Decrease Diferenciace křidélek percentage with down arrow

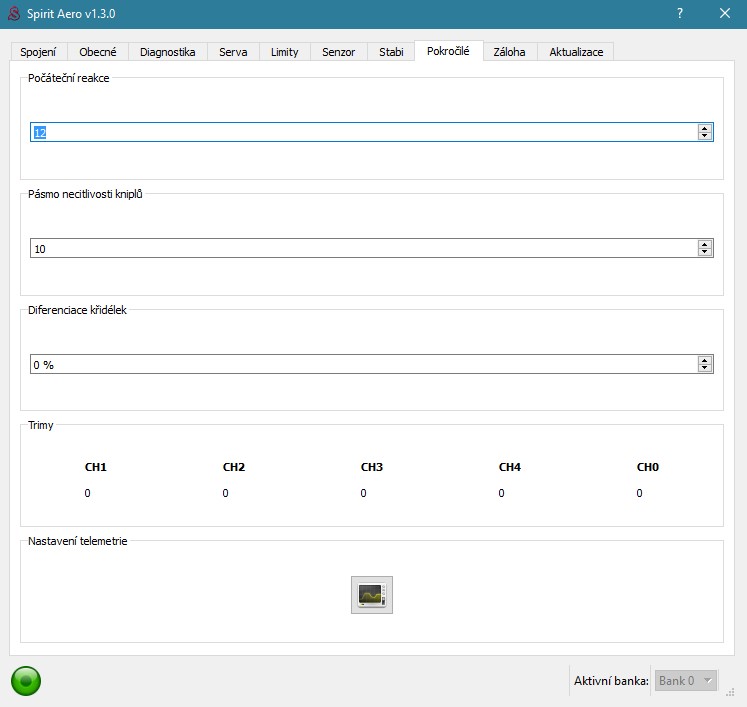click(704, 368)
